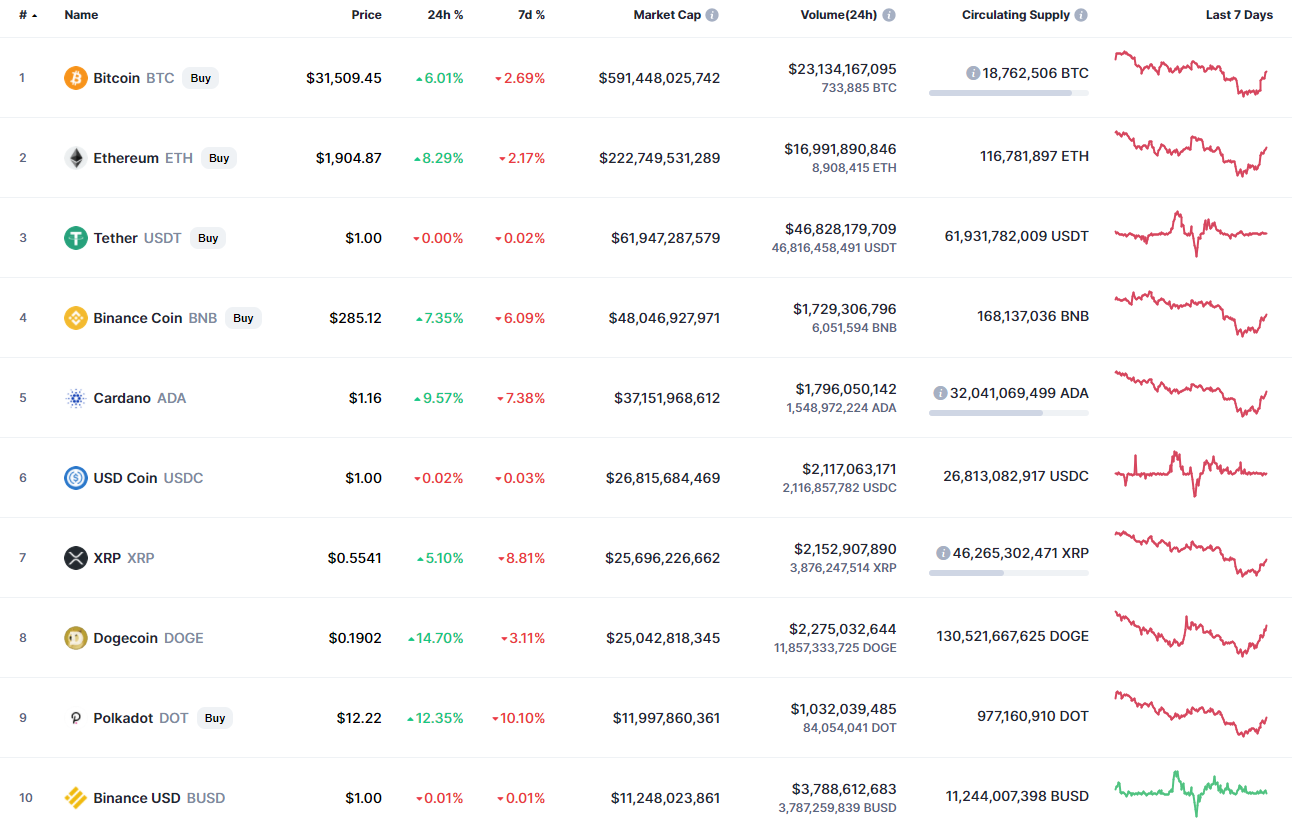Click the Dogecoin logo icon
The width and height of the screenshot is (1292, 828).
pyautogui.click(x=76, y=638)
